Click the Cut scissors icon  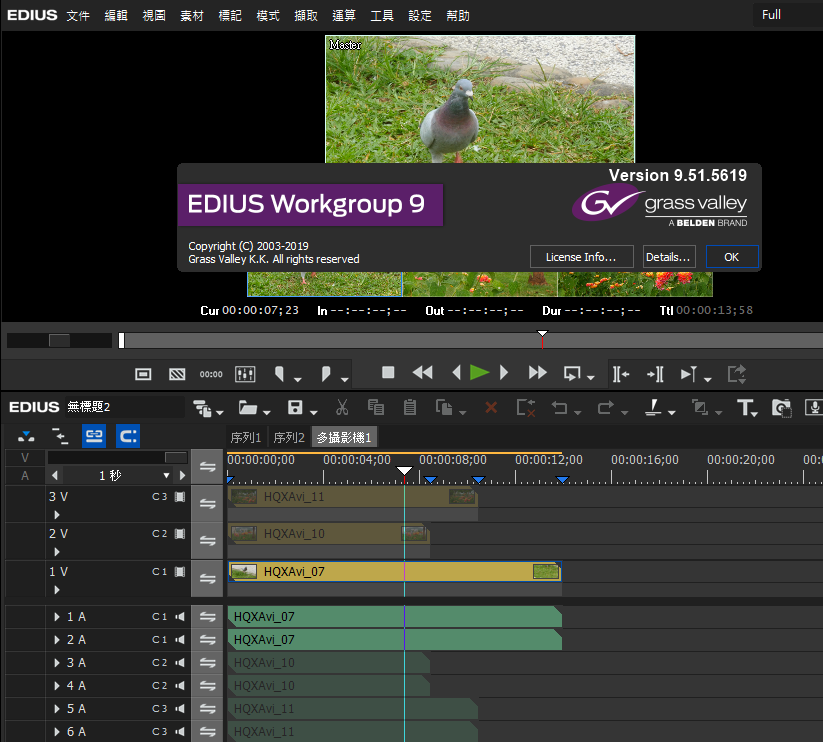[x=341, y=407]
